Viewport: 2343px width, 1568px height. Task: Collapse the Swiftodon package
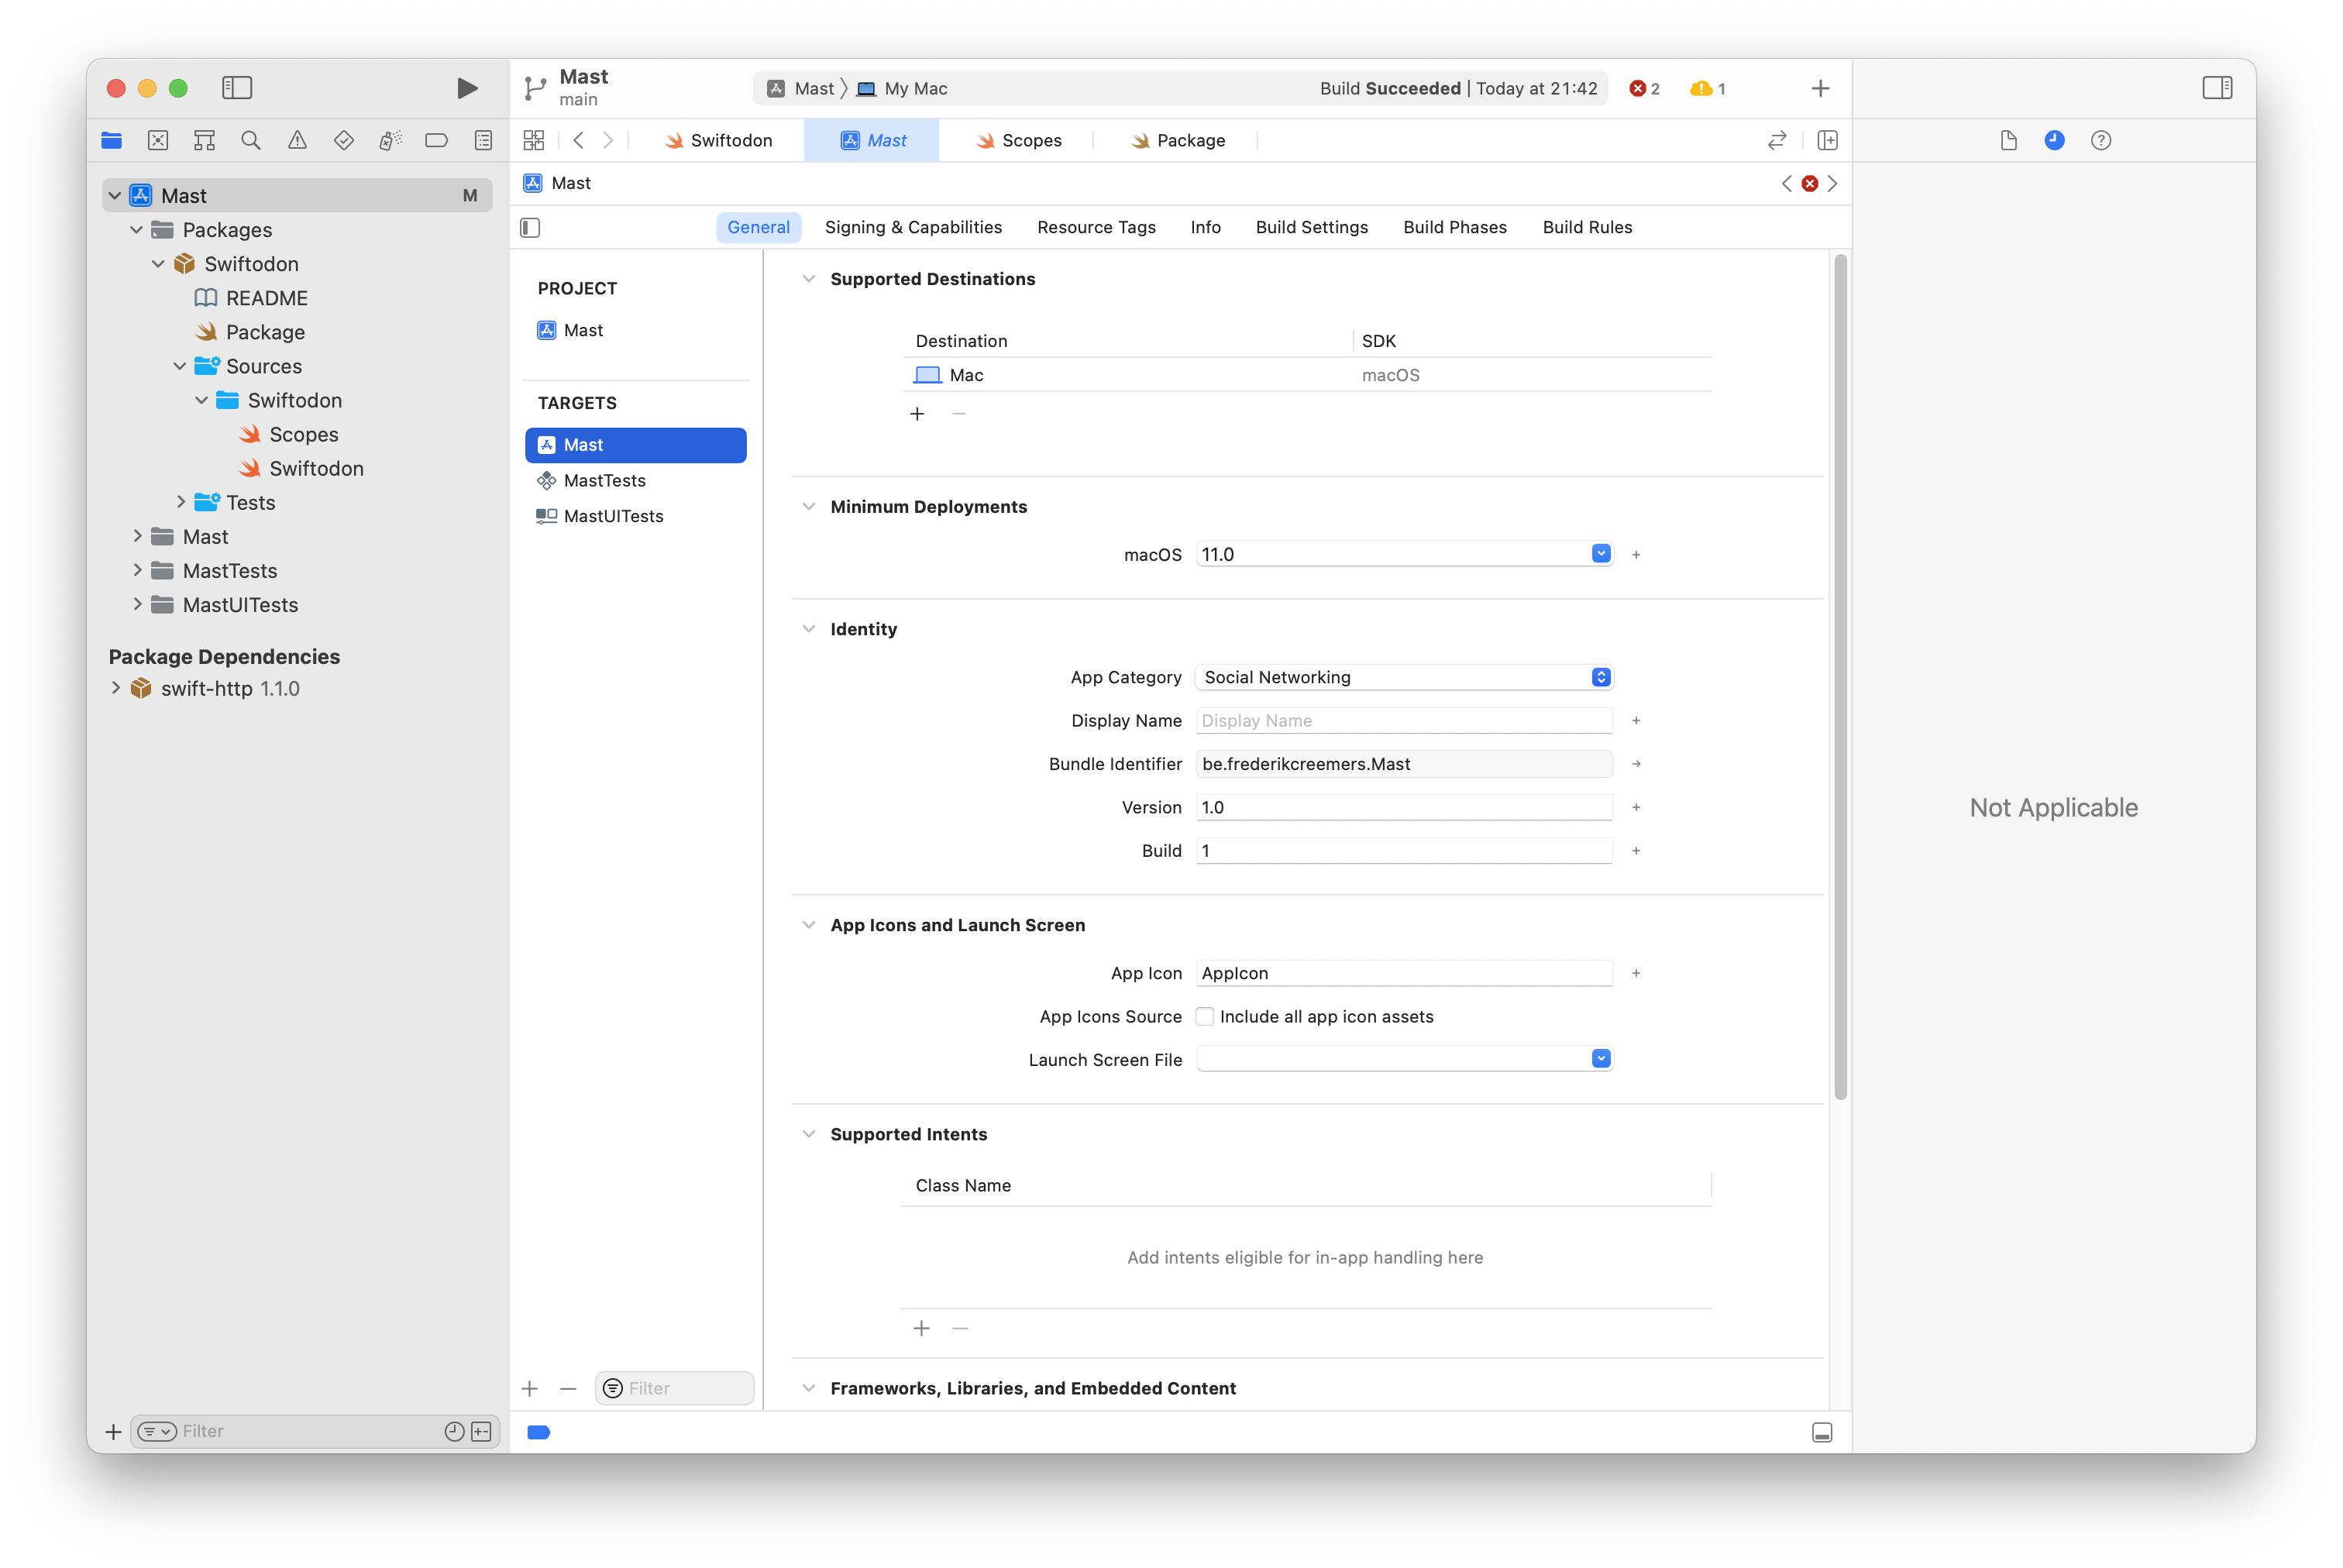tap(158, 264)
